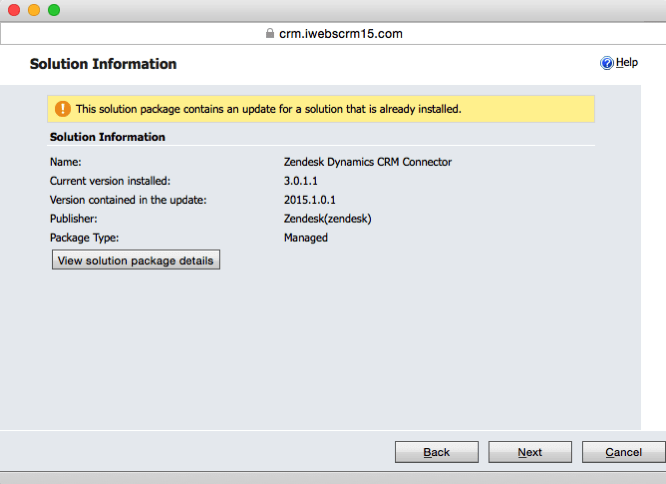Cancel the solution import dialog

click(624, 452)
